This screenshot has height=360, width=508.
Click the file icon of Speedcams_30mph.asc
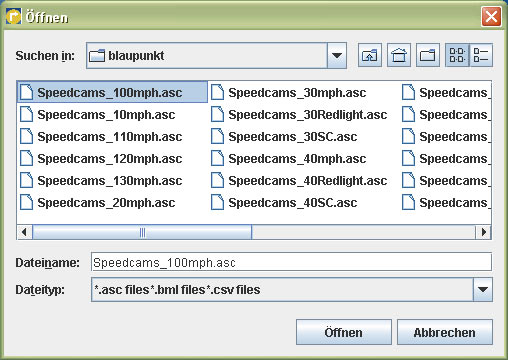tap(217, 92)
